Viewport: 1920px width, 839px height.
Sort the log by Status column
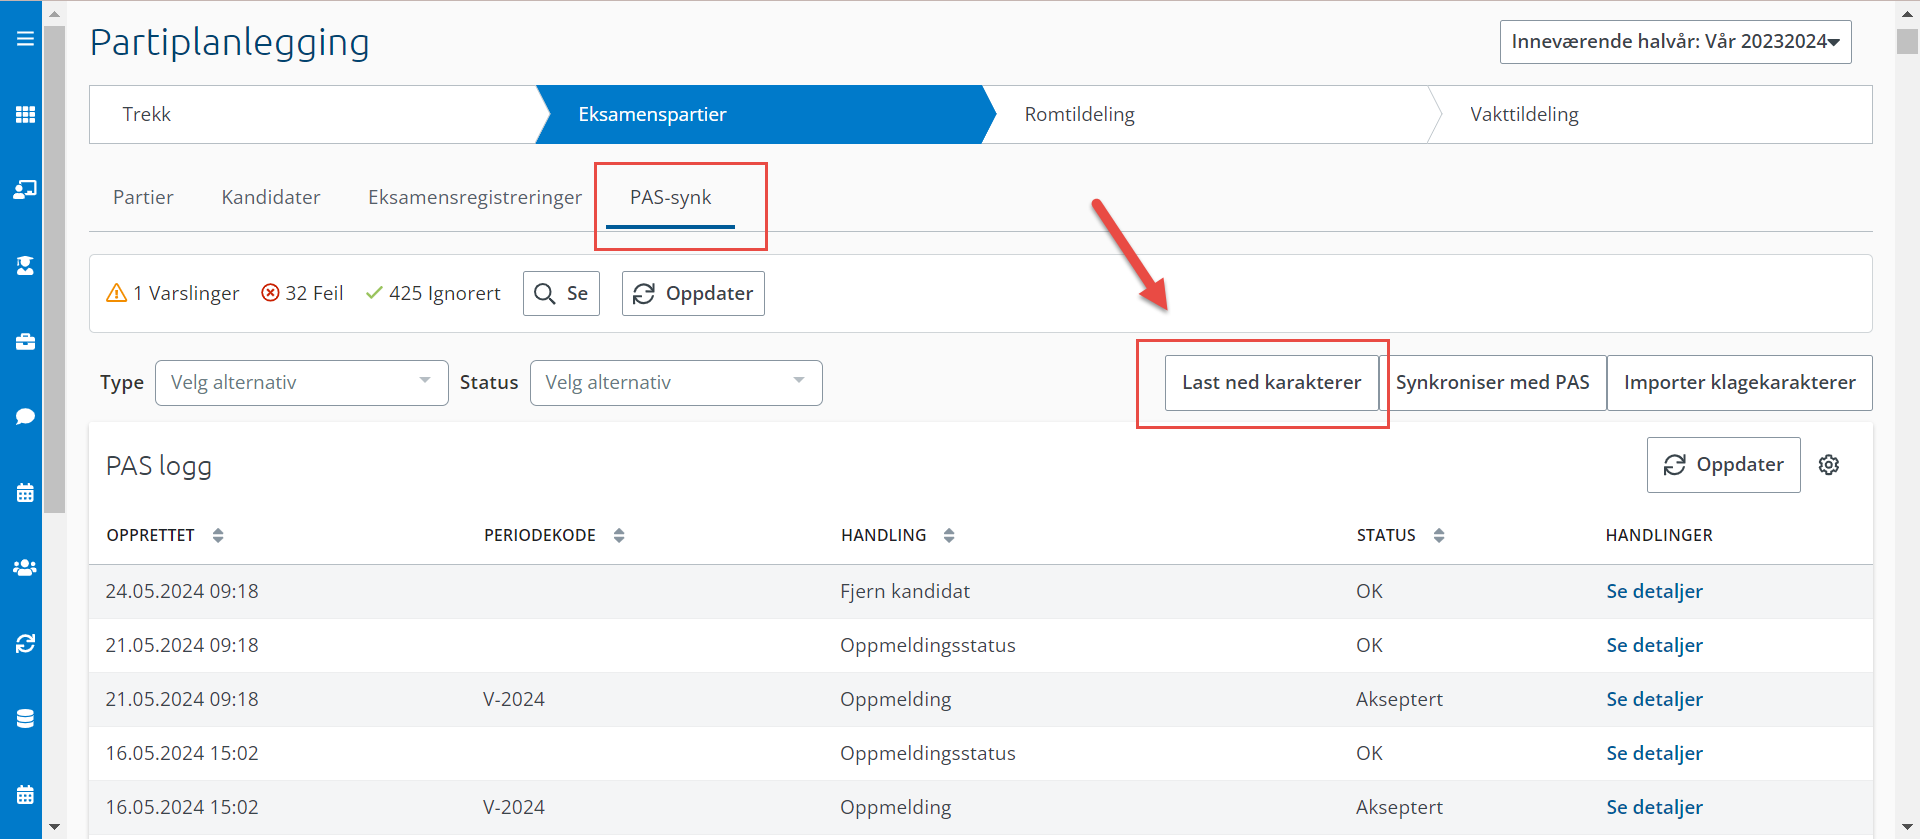[1438, 536]
